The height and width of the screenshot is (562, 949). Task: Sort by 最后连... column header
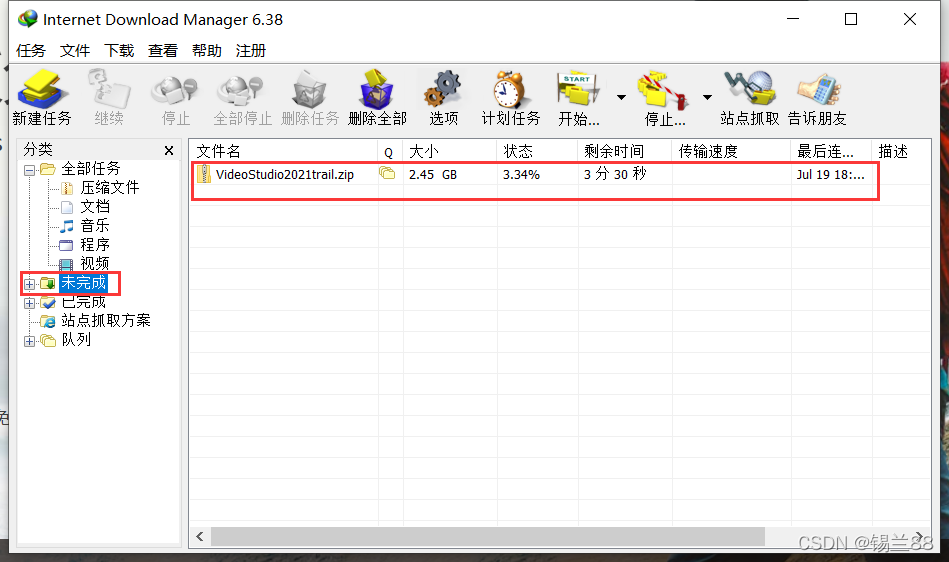832,151
